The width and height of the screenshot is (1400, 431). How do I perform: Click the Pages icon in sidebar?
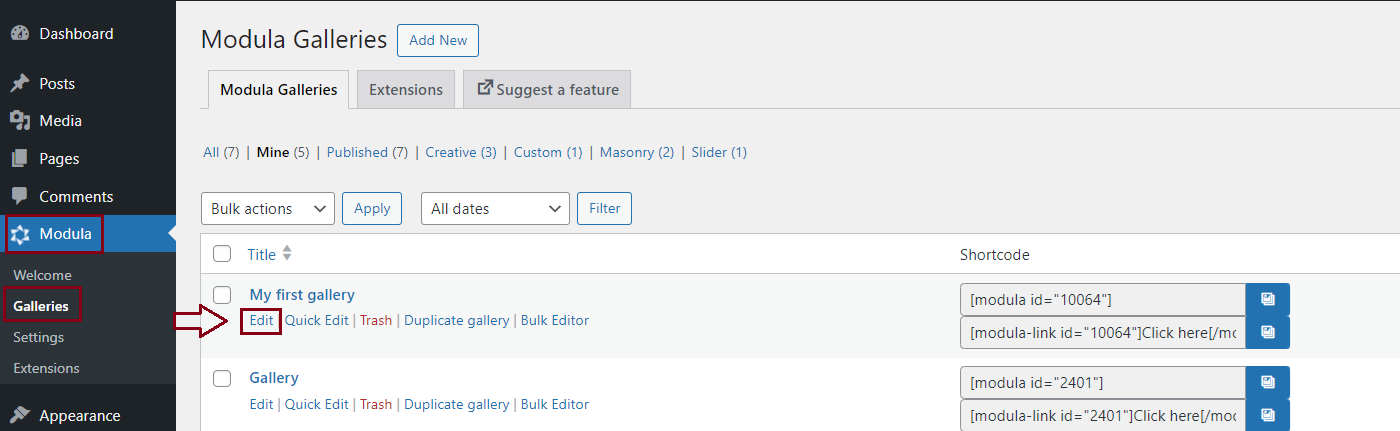click(x=19, y=159)
